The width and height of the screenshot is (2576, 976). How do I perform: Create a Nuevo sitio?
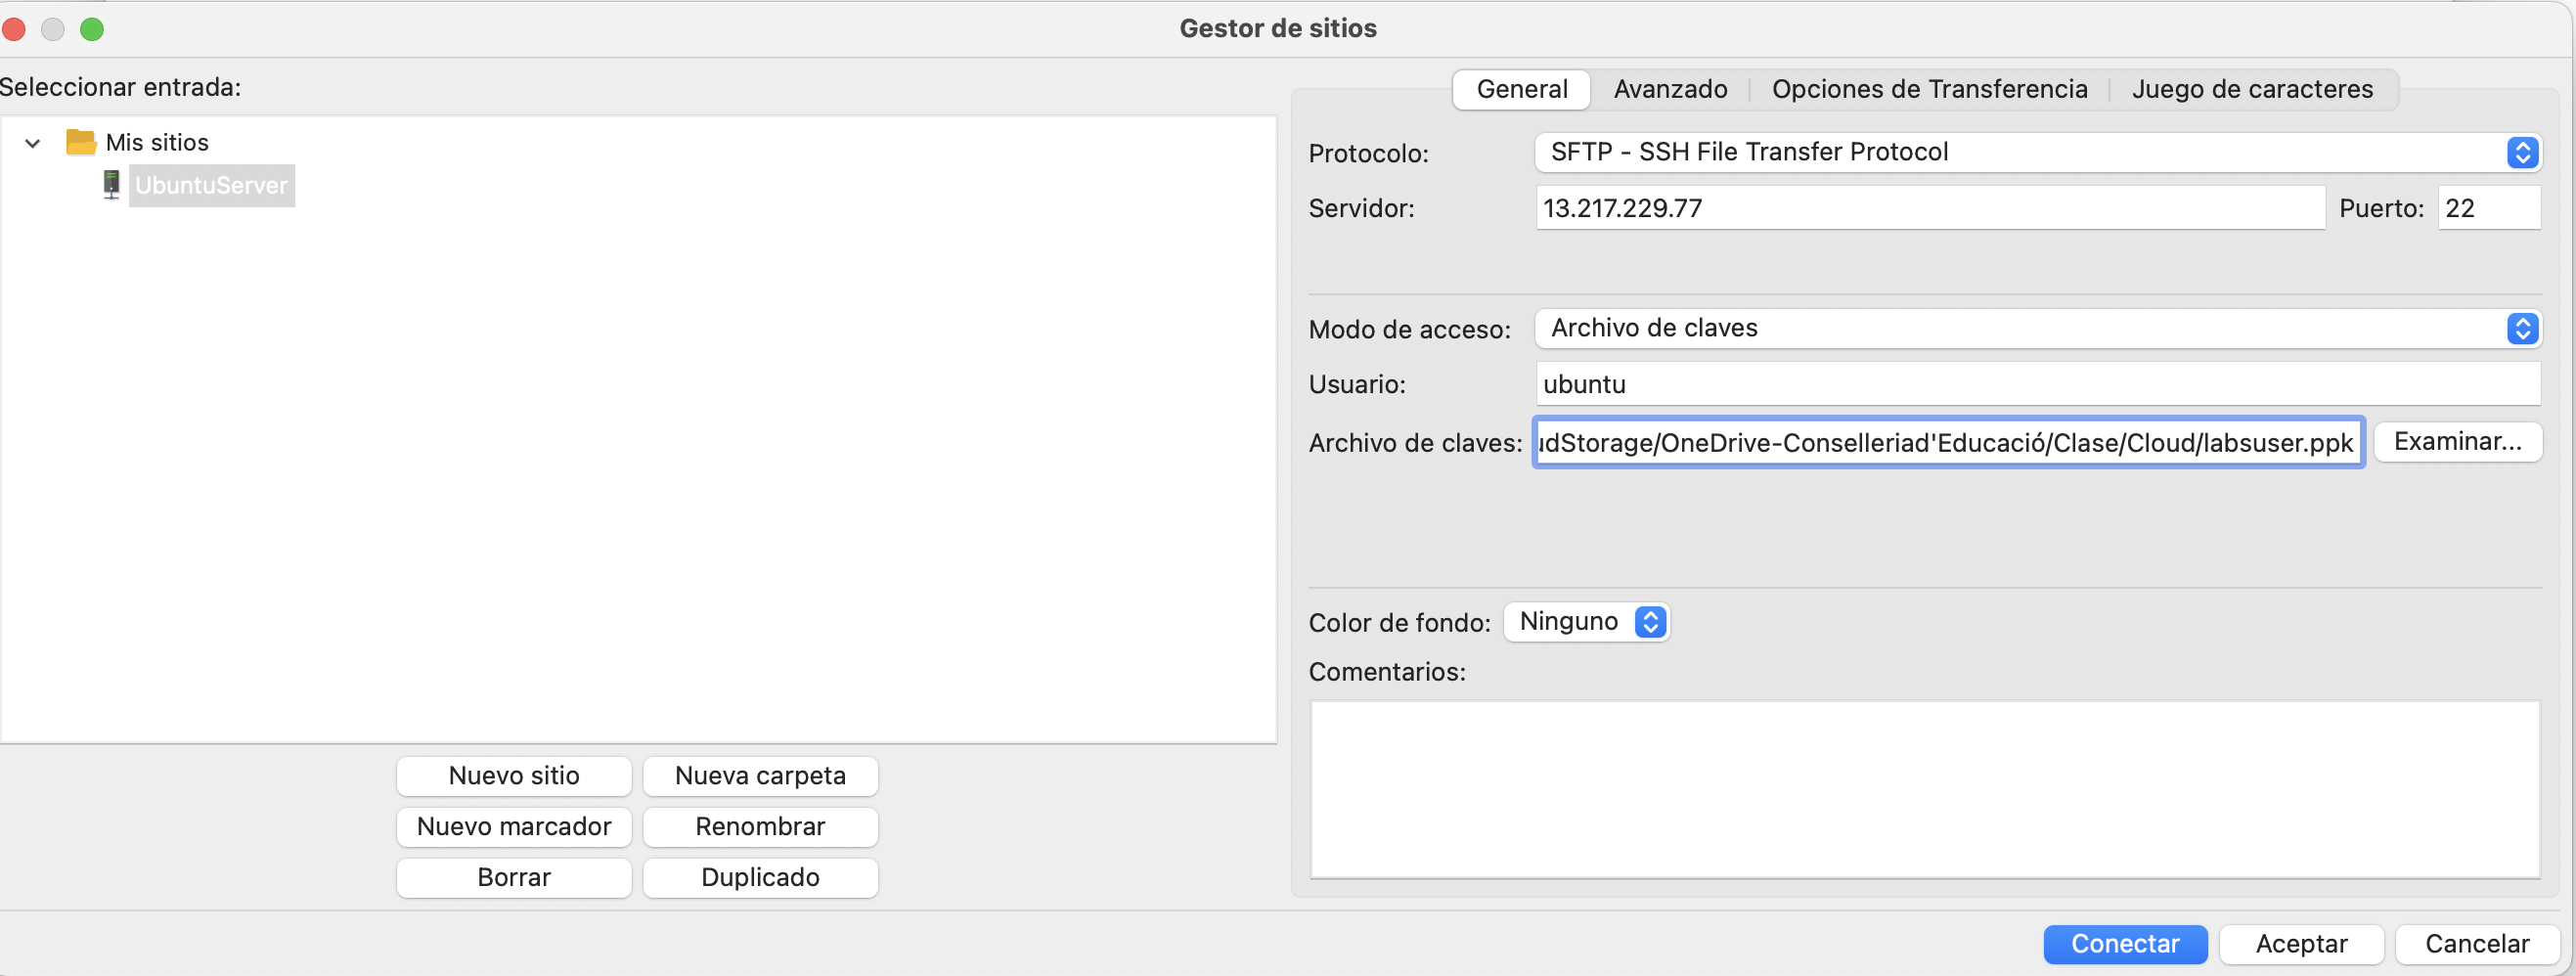coord(513,775)
